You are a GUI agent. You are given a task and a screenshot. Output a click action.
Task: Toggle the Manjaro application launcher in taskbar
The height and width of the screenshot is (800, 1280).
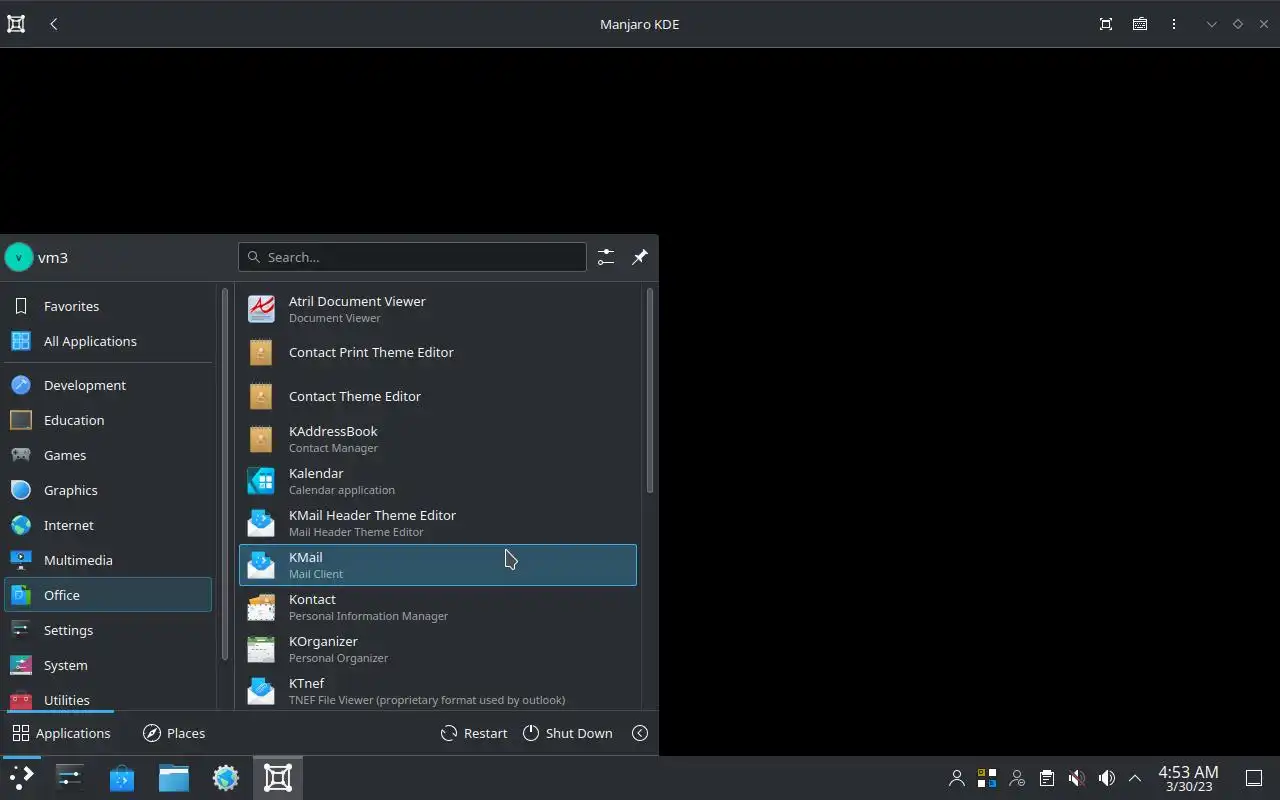[21, 778]
